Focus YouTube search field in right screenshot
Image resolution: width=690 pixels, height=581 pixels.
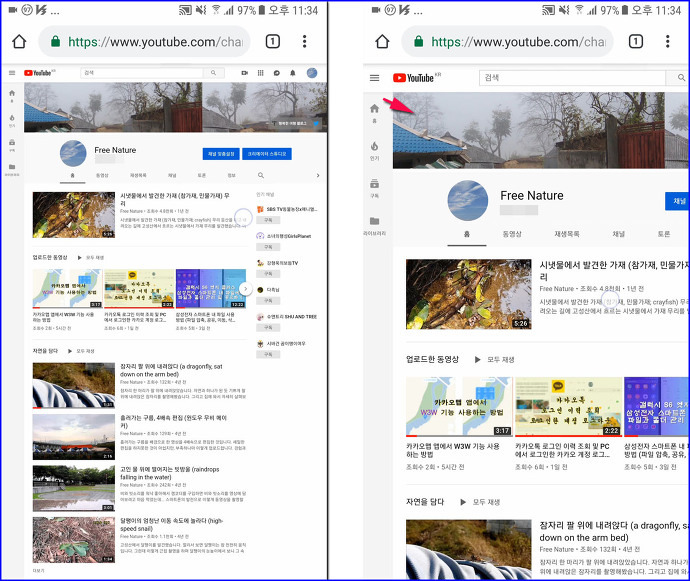click(x=573, y=78)
